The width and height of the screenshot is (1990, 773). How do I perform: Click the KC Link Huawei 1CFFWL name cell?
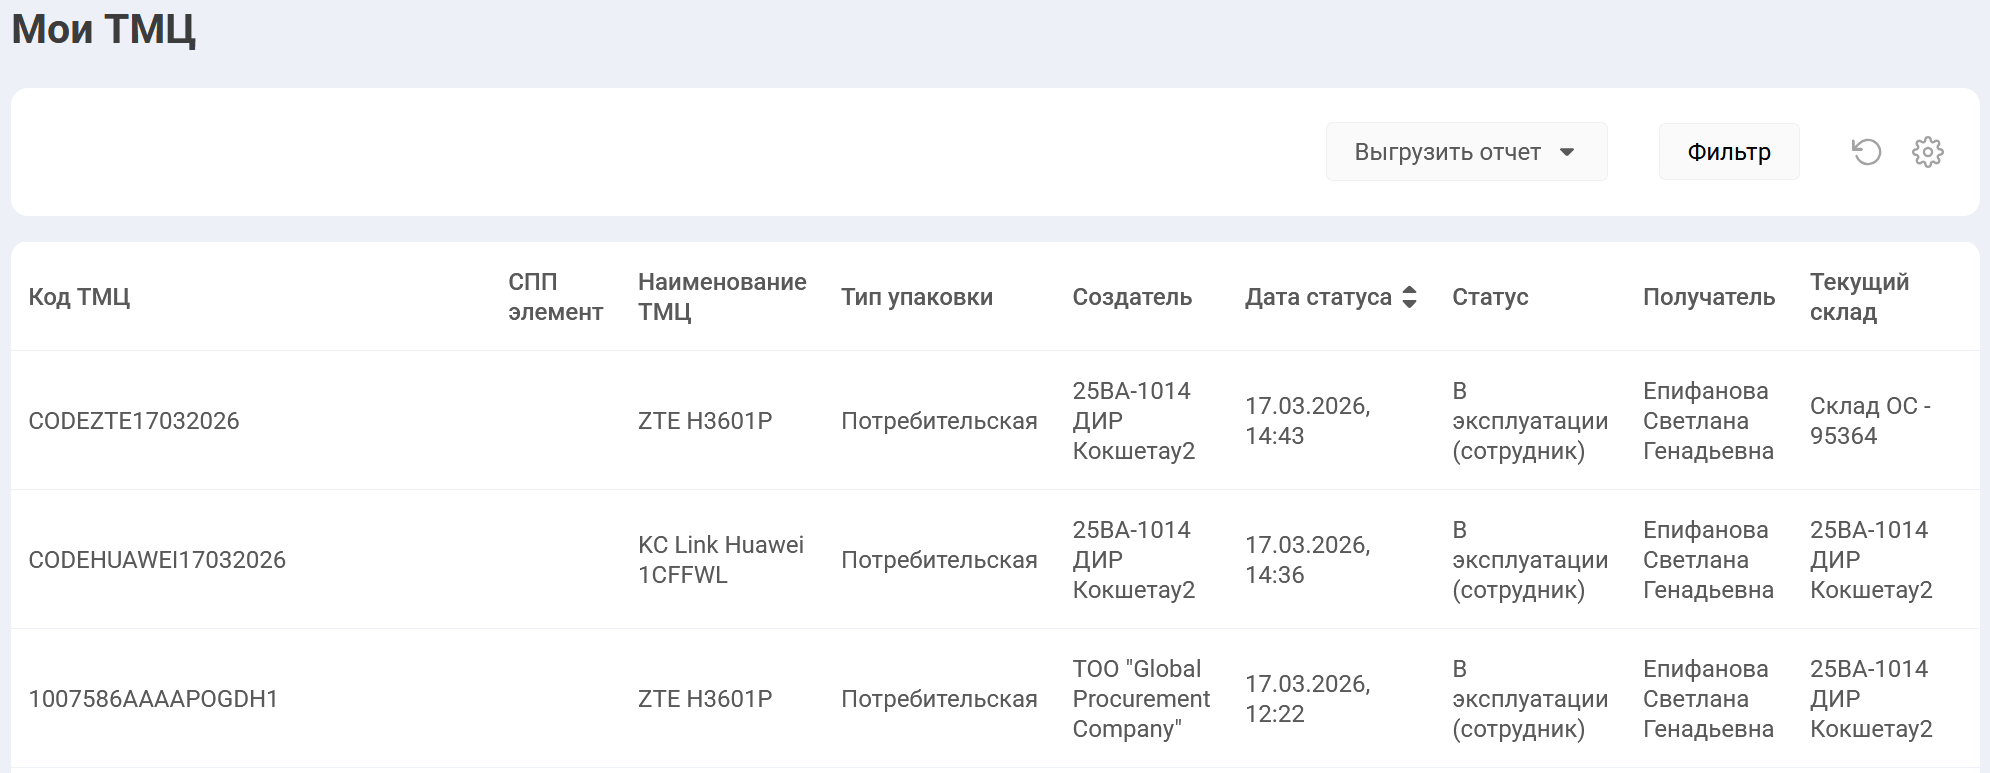[x=720, y=560]
